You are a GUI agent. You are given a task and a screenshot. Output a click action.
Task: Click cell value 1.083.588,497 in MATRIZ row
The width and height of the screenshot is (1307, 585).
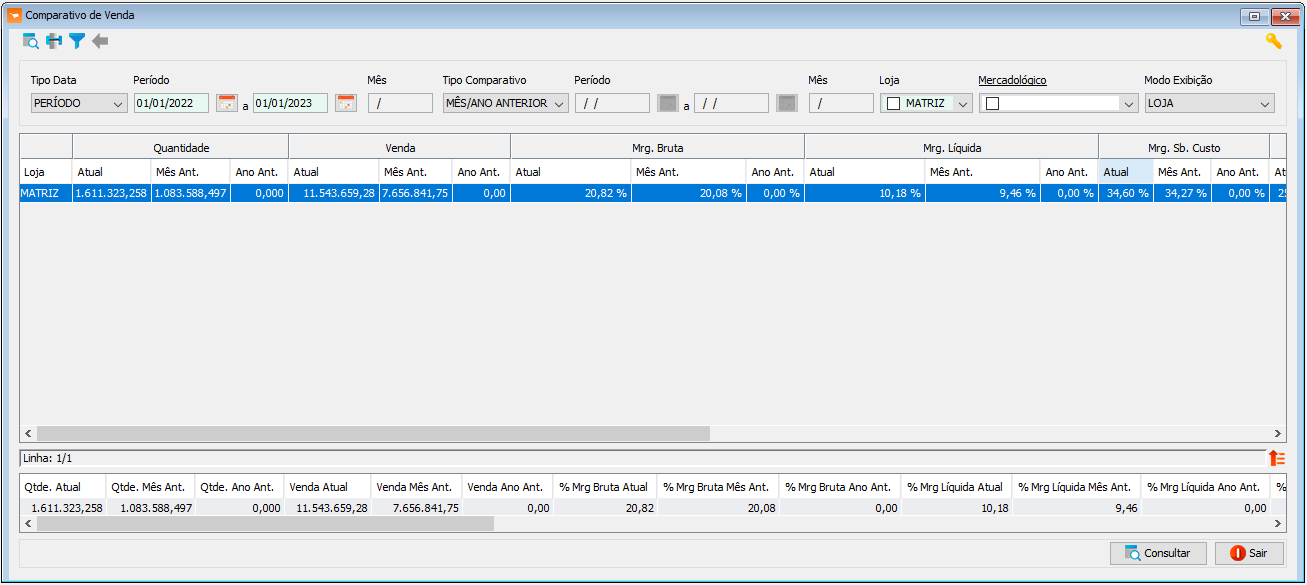coord(191,193)
